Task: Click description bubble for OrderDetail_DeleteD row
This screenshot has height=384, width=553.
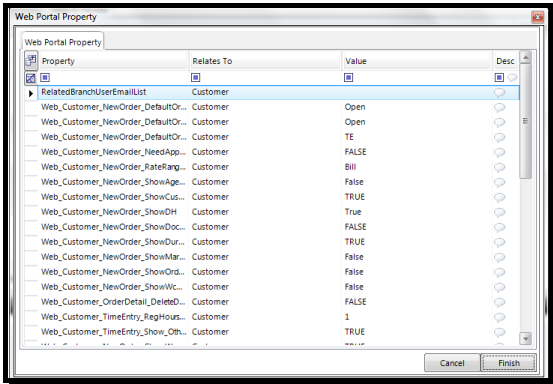Action: [x=499, y=302]
